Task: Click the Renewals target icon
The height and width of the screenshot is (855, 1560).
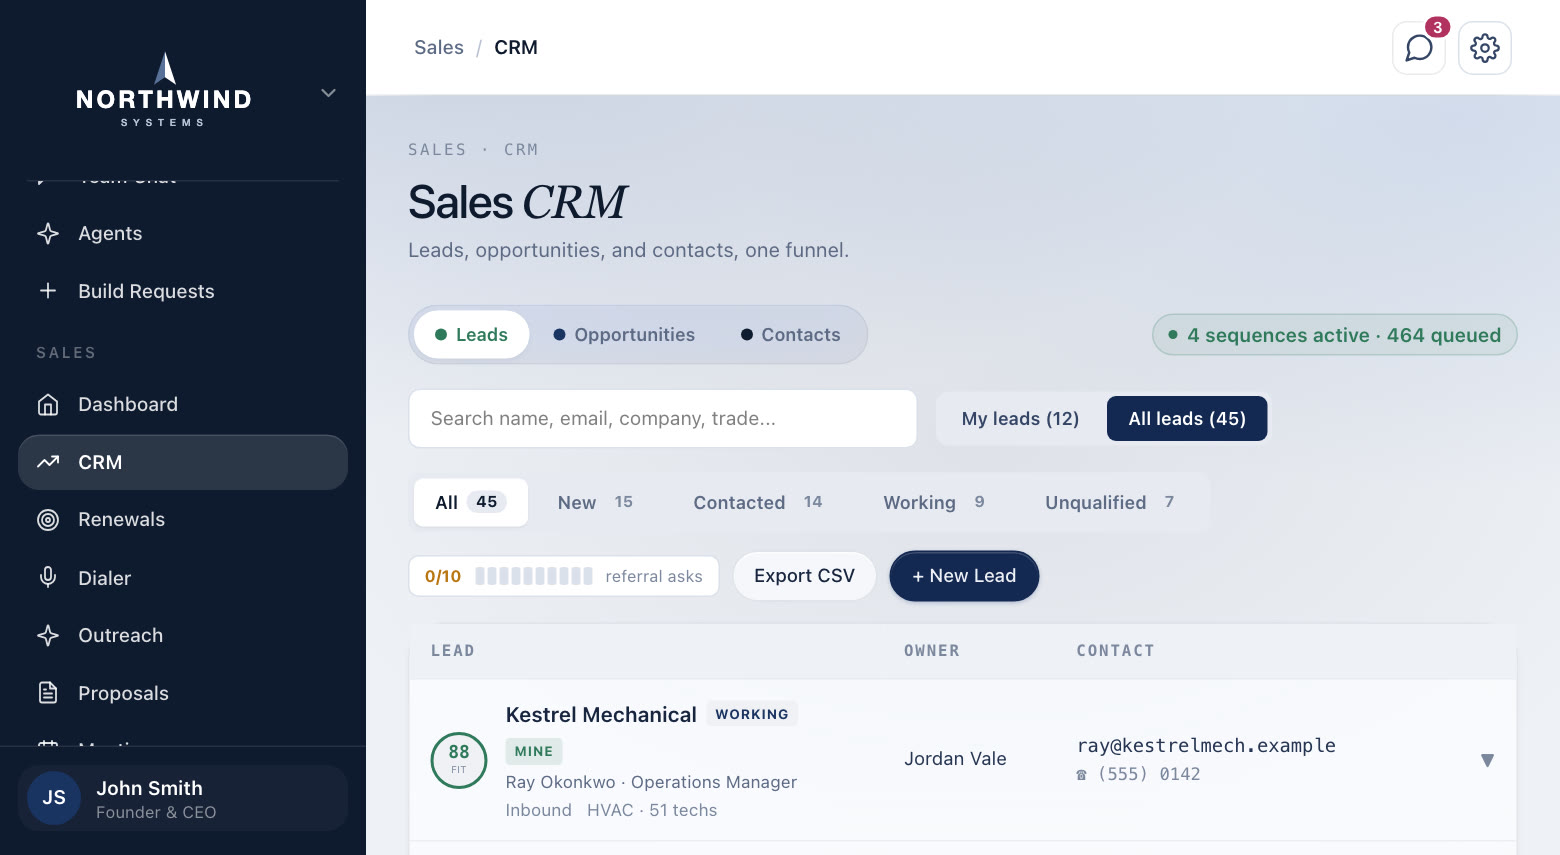Action: pos(48,520)
